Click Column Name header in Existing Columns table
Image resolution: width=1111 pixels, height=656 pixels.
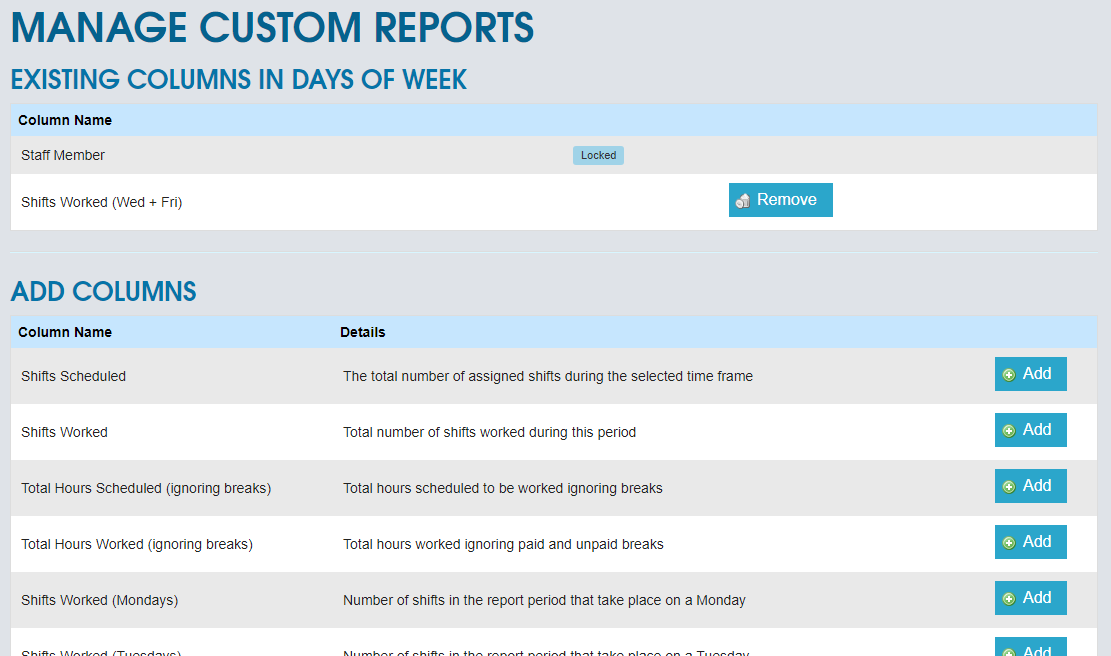(x=65, y=120)
